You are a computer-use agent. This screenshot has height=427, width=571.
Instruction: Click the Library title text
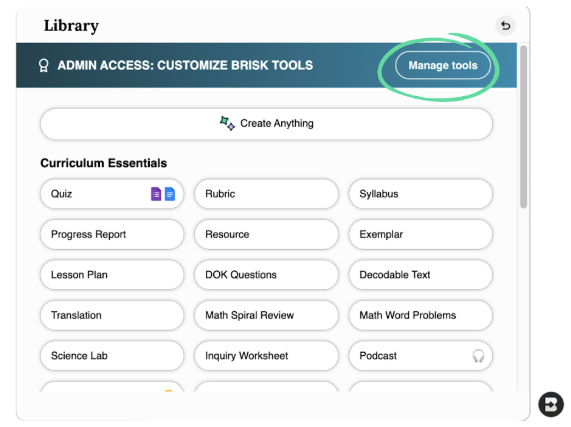(71, 26)
